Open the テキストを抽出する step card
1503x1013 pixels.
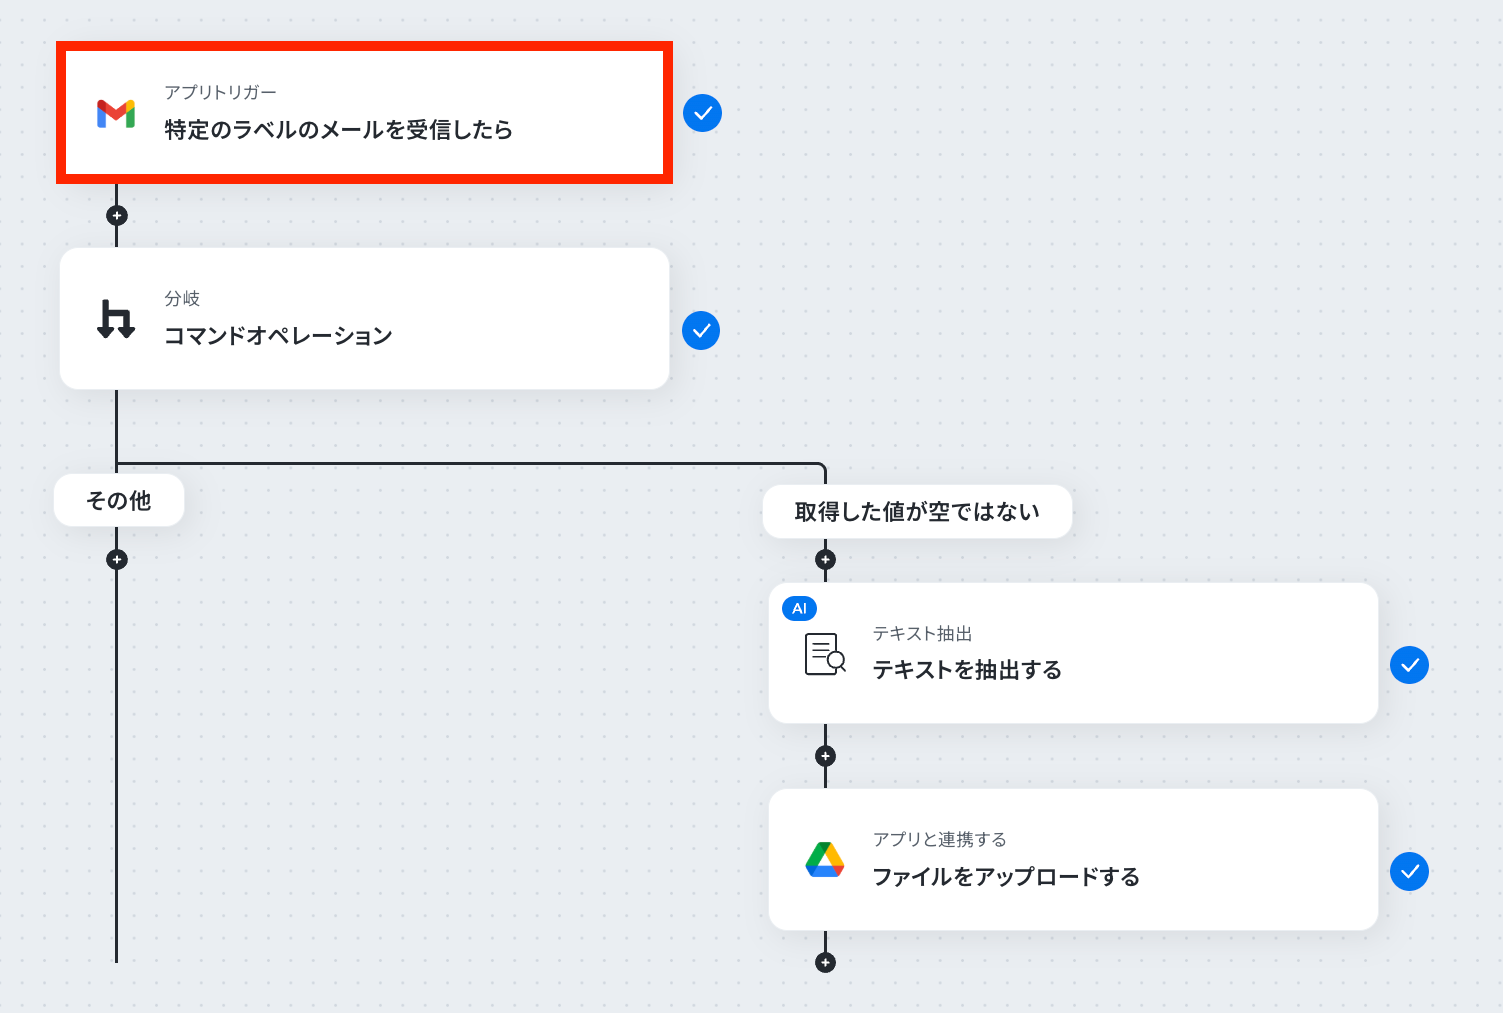pyautogui.click(x=1073, y=653)
